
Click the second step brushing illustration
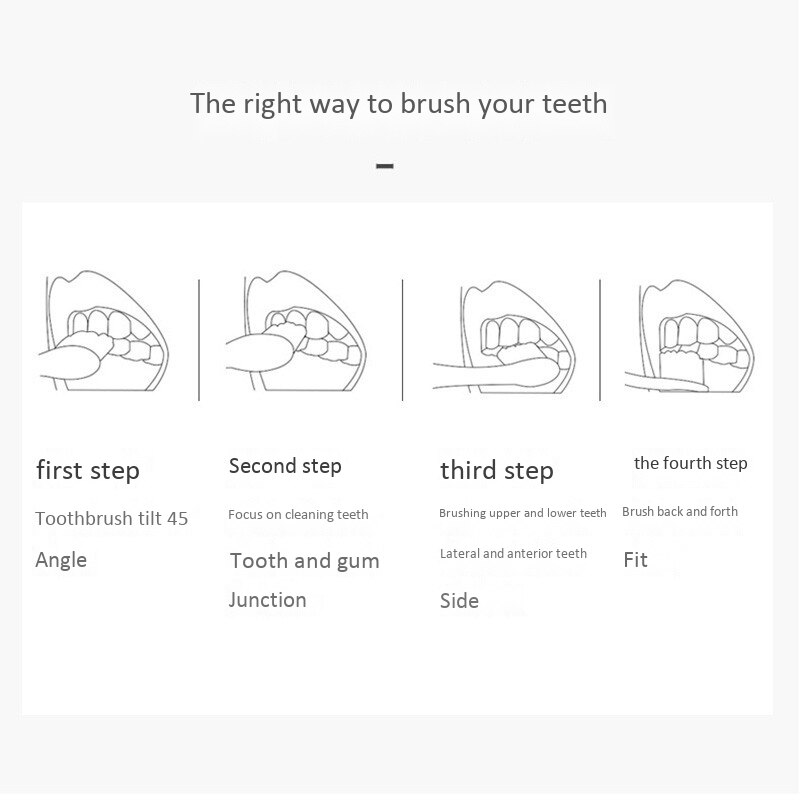pyautogui.click(x=296, y=331)
